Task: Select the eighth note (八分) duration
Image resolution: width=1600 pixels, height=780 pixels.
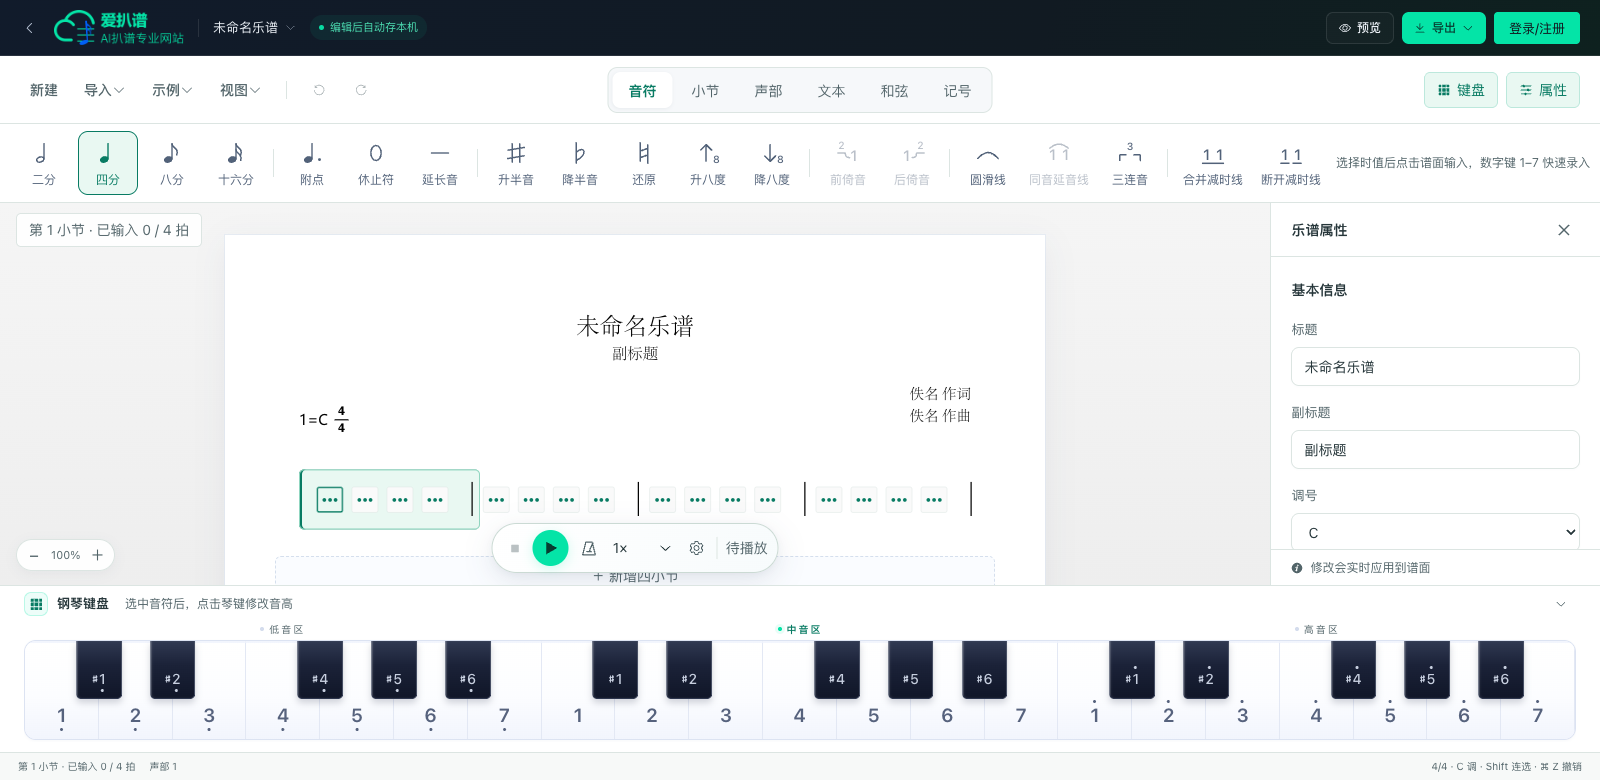Action: pos(172,163)
